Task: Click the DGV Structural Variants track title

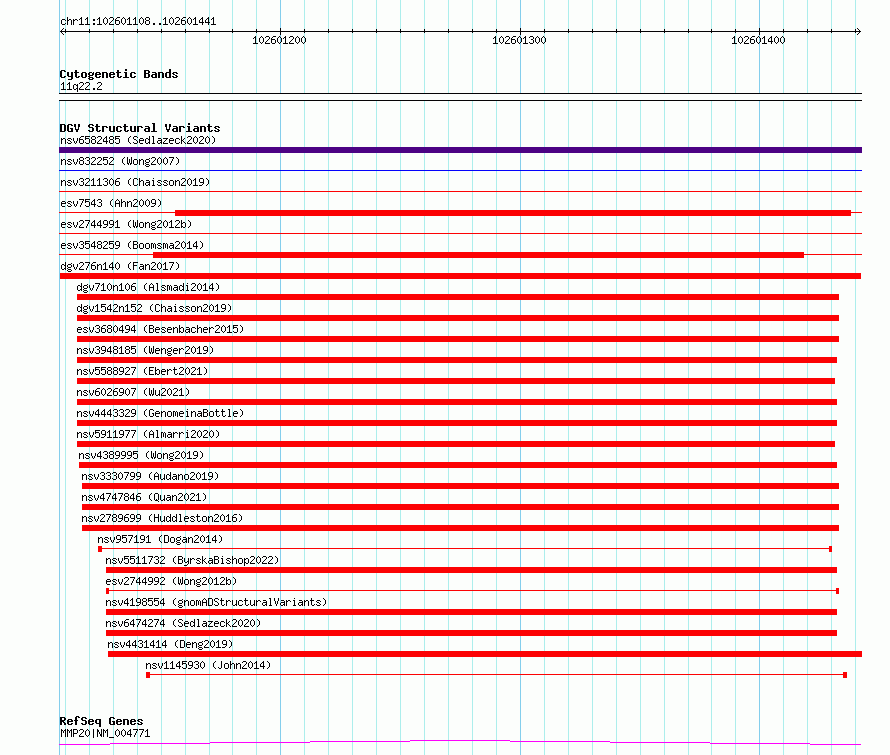Action: [140, 128]
